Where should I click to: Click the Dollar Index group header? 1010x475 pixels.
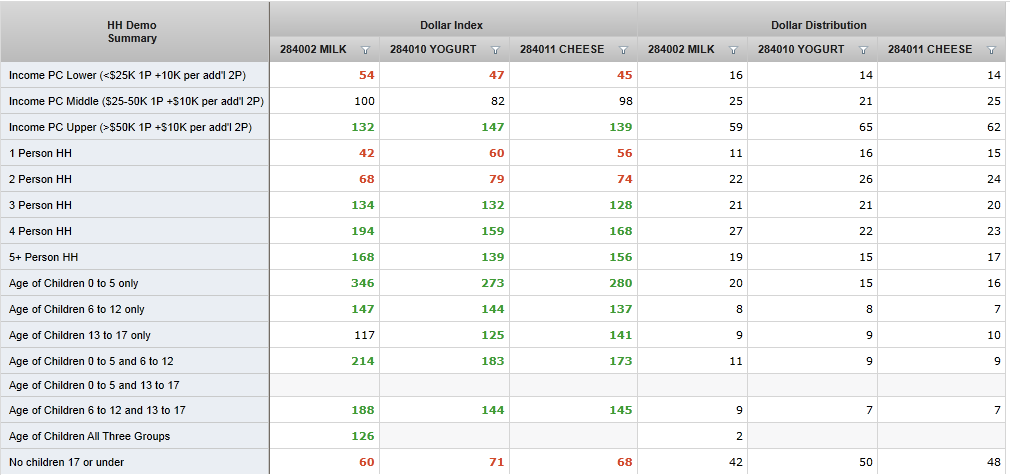452,25
